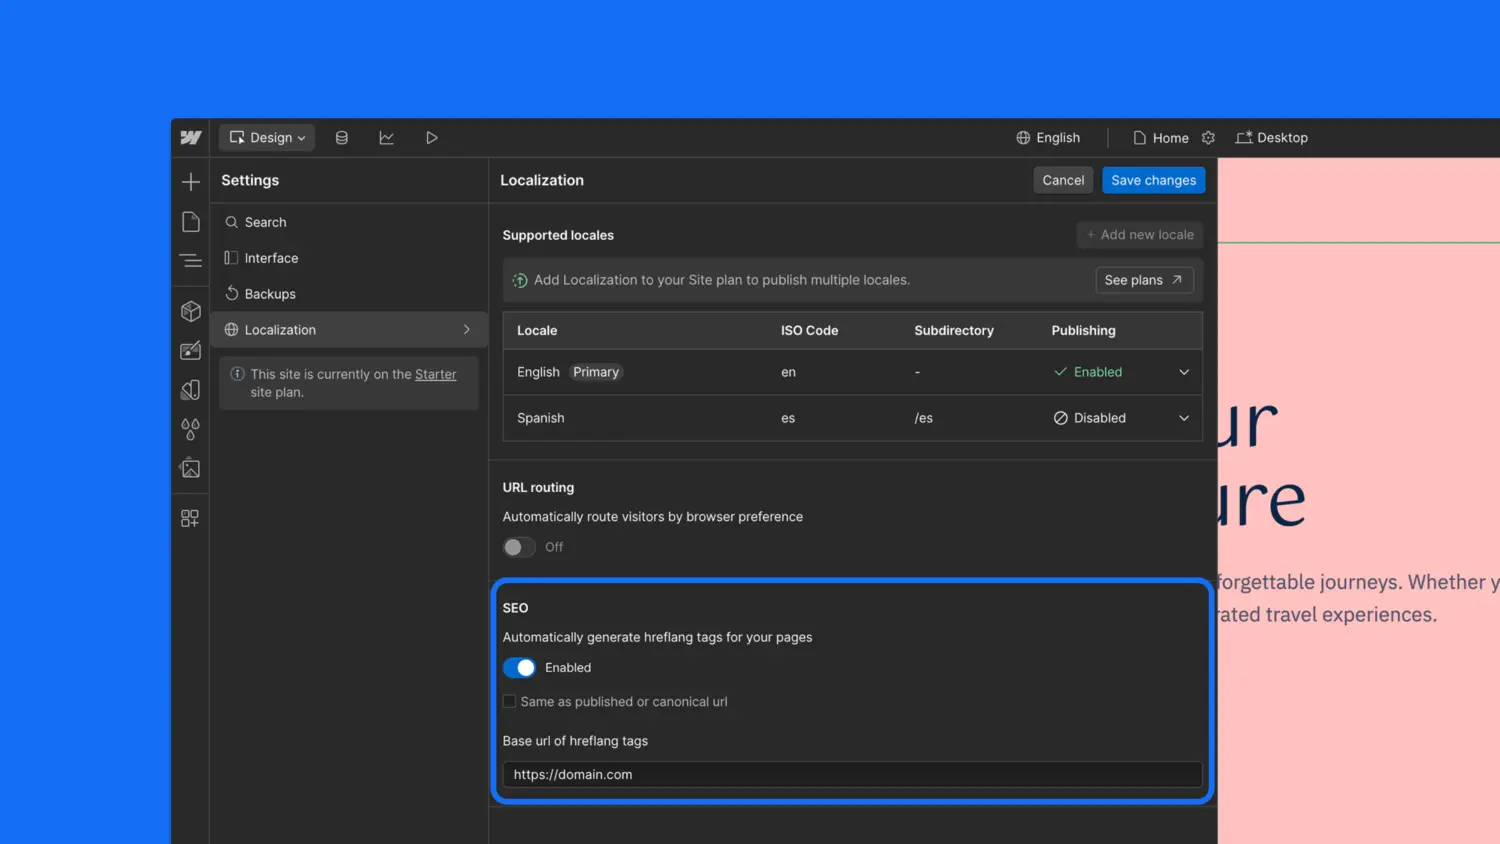The width and height of the screenshot is (1500, 844).
Task: Click the base url hreflang input field
Action: coord(852,774)
